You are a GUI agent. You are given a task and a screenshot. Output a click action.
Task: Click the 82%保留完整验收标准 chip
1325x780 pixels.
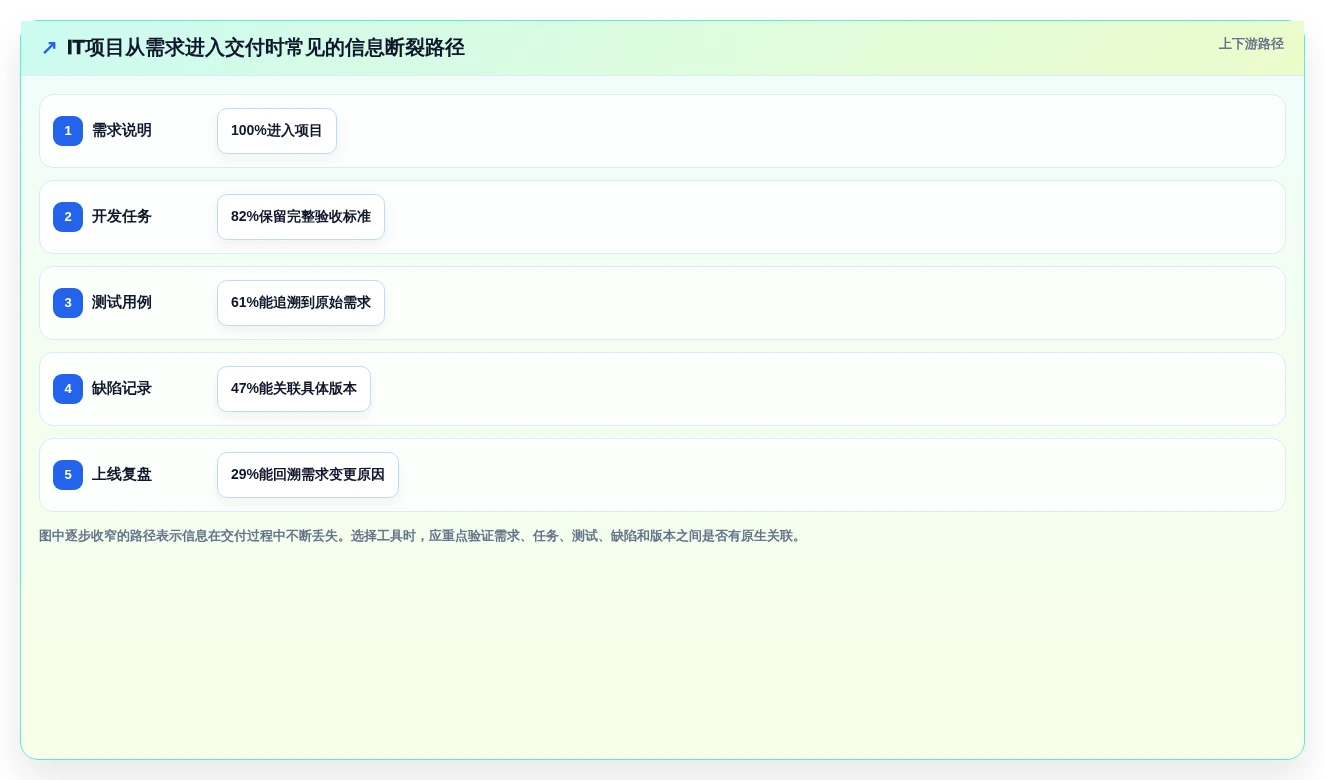[301, 217]
